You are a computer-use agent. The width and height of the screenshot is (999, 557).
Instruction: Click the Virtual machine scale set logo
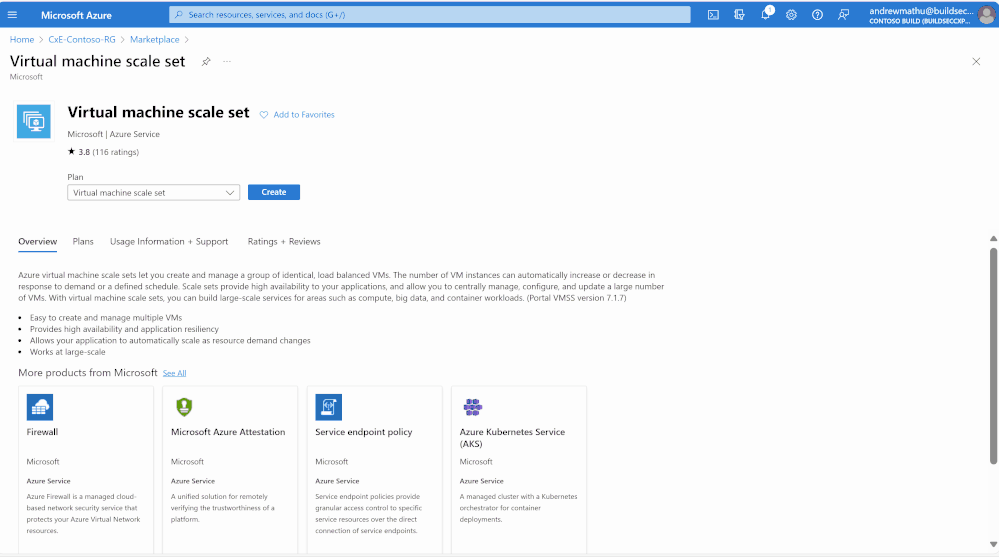34,121
